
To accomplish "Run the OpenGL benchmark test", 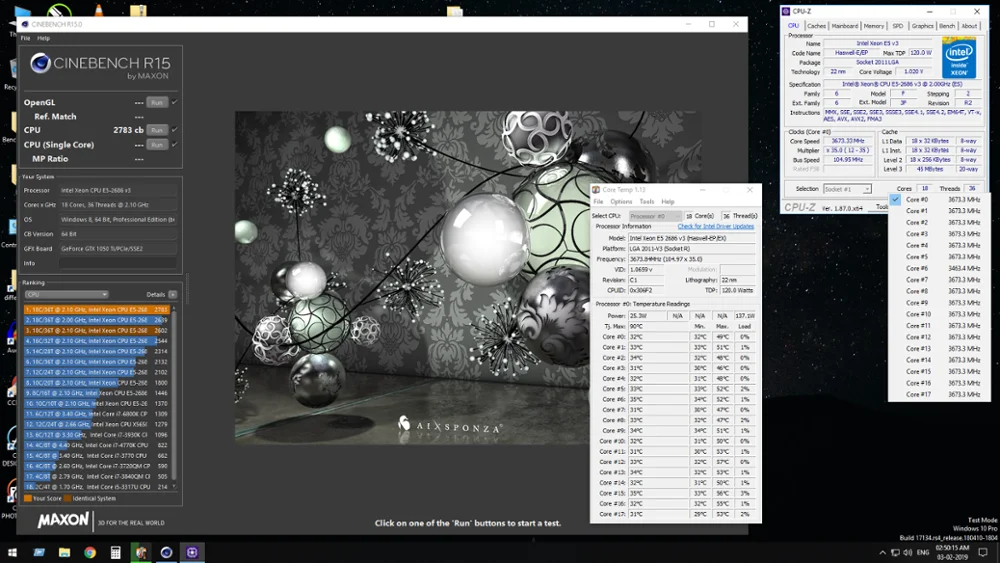I will [x=156, y=102].
